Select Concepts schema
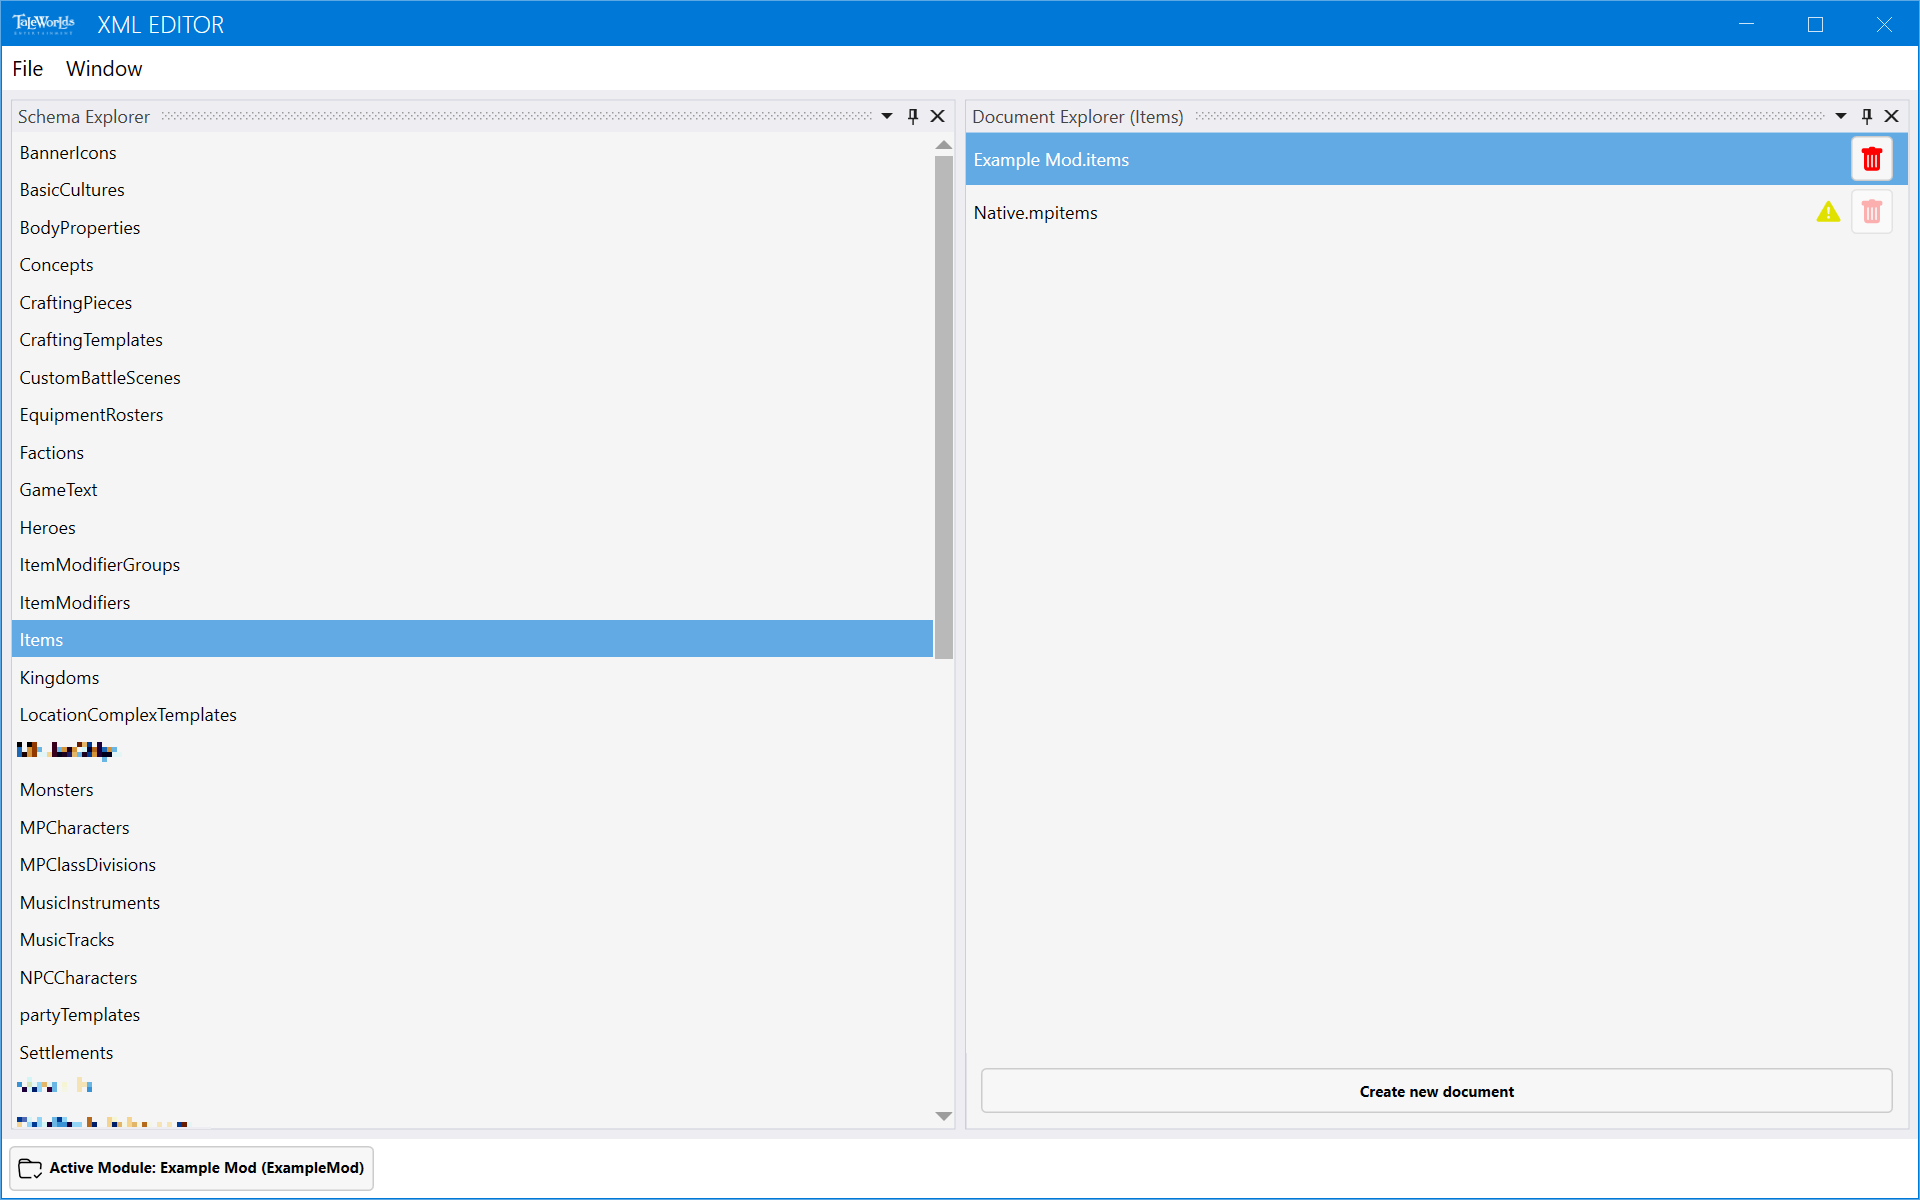 coord(472,265)
